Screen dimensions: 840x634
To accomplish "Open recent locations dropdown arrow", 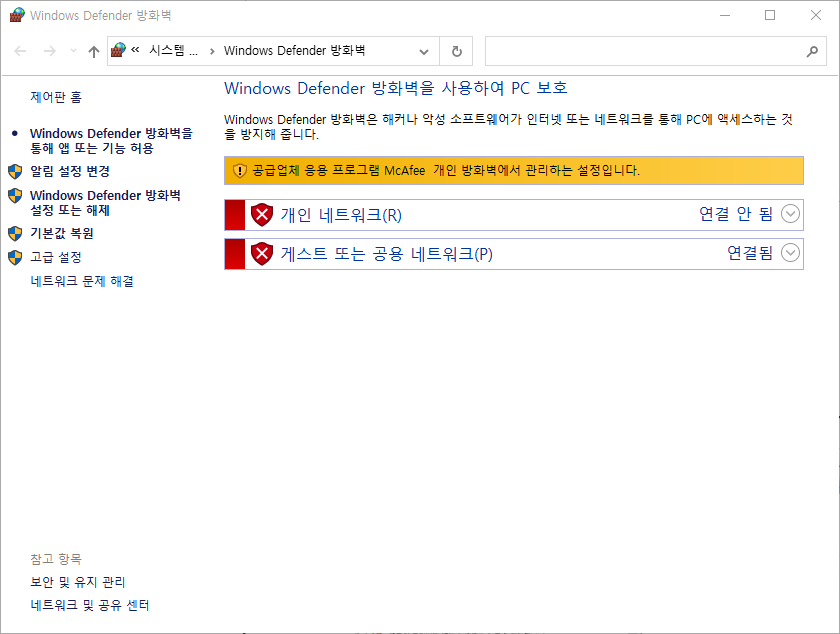I will tap(73, 51).
